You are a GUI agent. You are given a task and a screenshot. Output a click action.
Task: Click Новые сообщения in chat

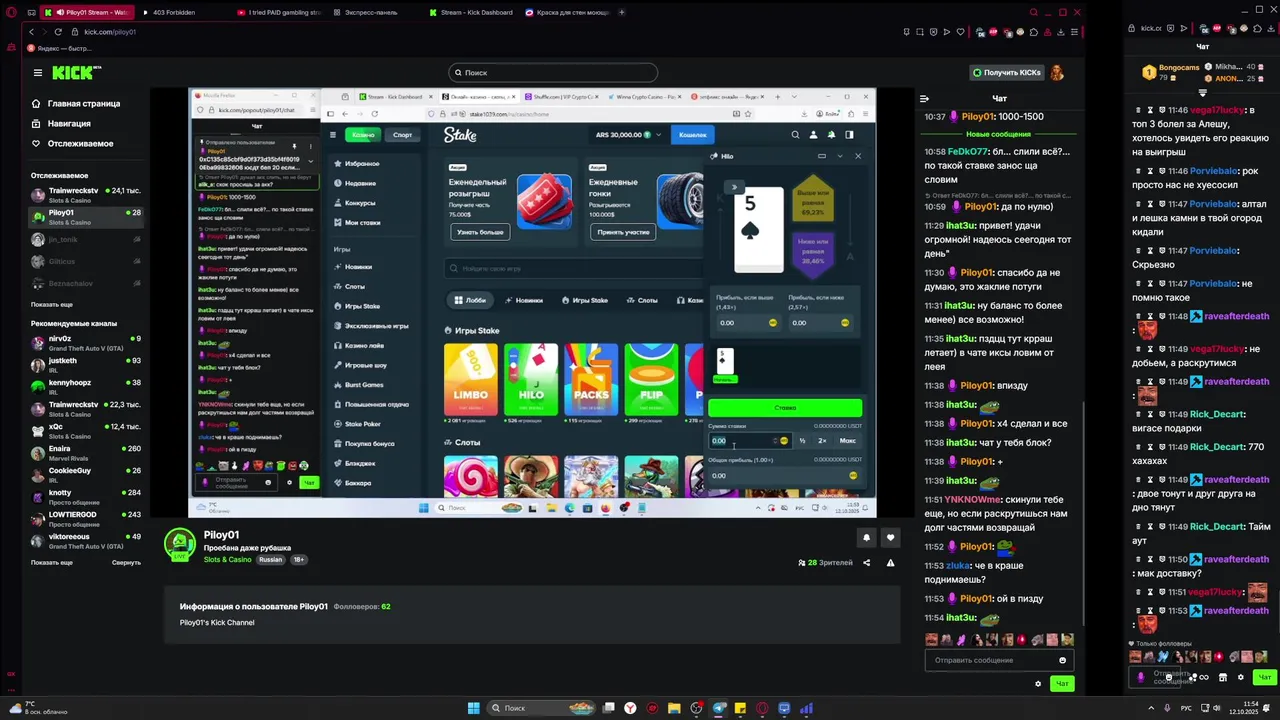998,134
